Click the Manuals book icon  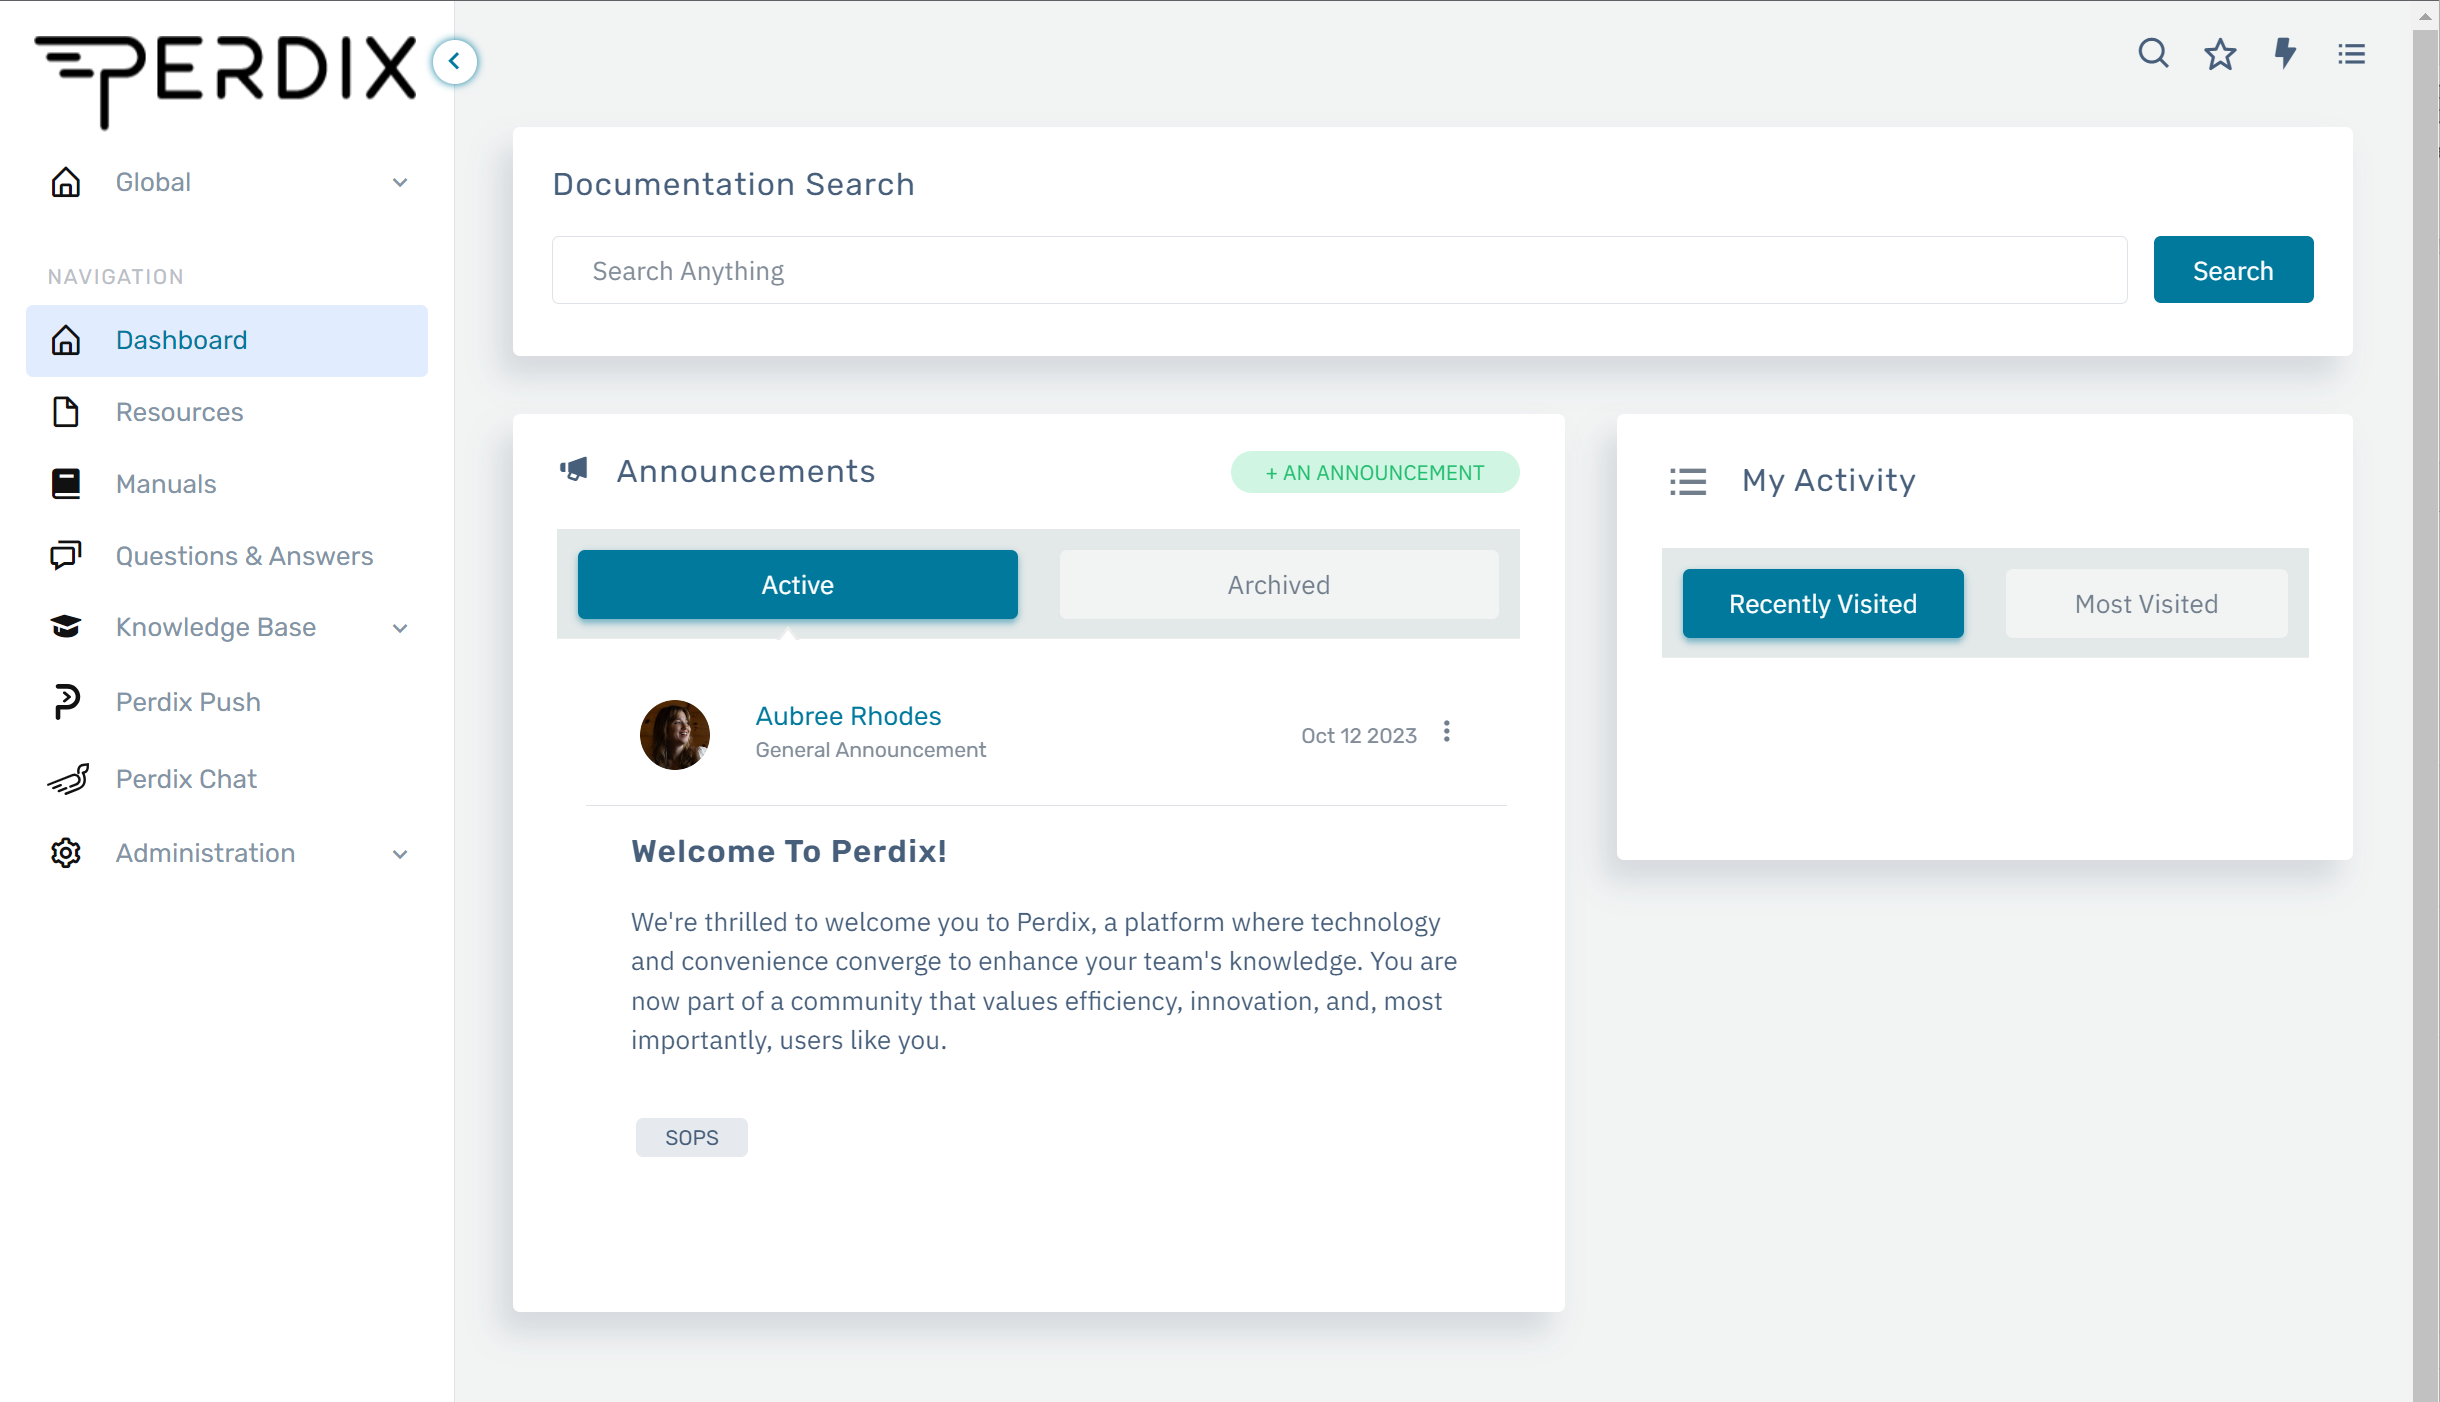[x=66, y=484]
